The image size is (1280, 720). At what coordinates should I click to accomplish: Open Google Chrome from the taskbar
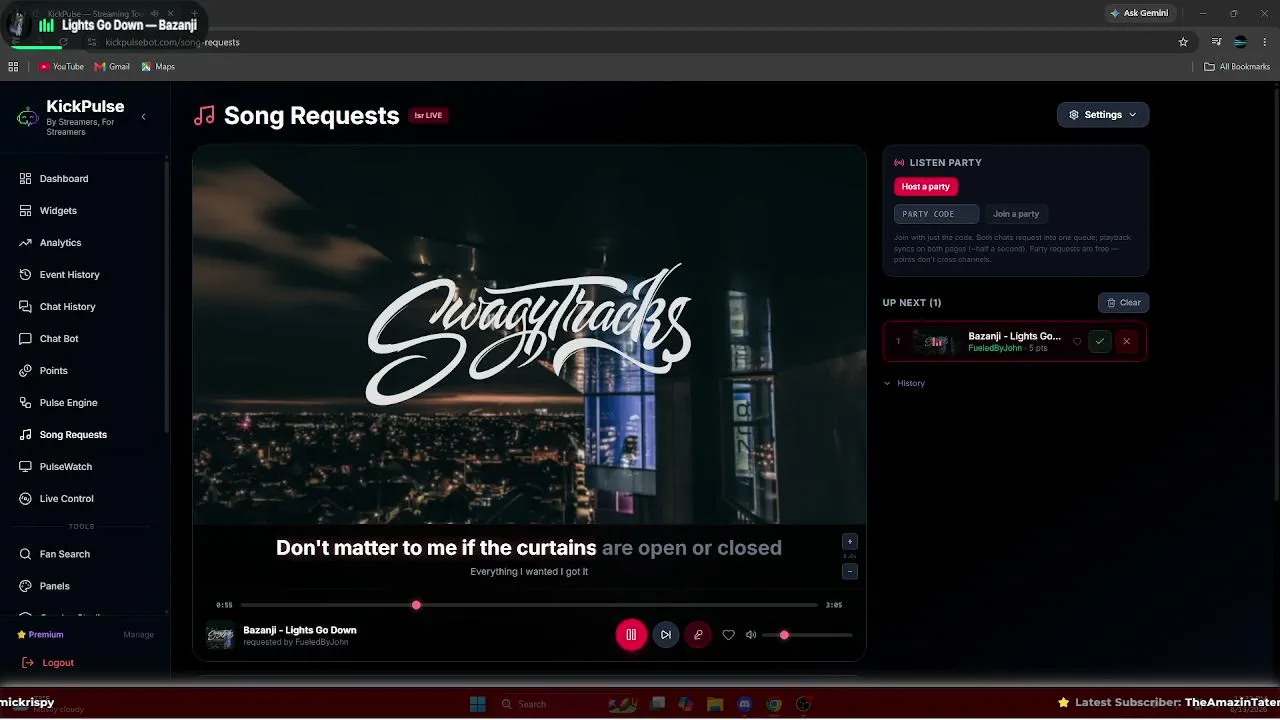tap(773, 704)
